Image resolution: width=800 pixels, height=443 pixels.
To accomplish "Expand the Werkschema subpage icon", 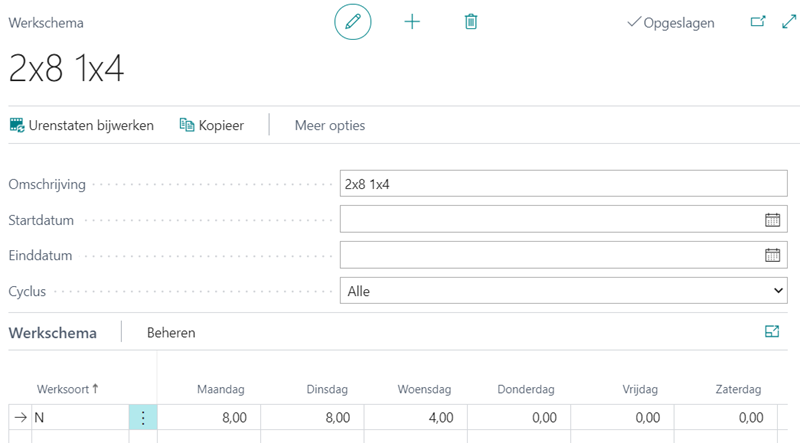I will pyautogui.click(x=772, y=332).
